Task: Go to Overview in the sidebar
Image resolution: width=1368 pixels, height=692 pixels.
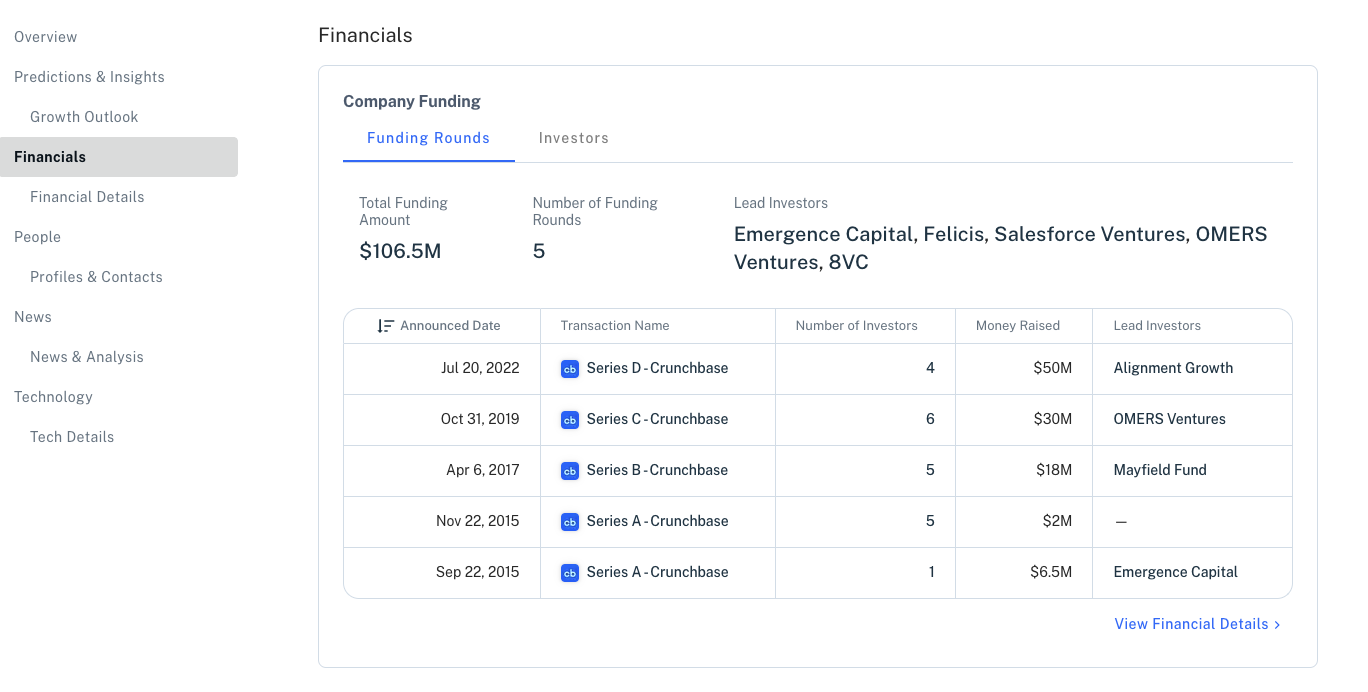Action: (x=46, y=37)
